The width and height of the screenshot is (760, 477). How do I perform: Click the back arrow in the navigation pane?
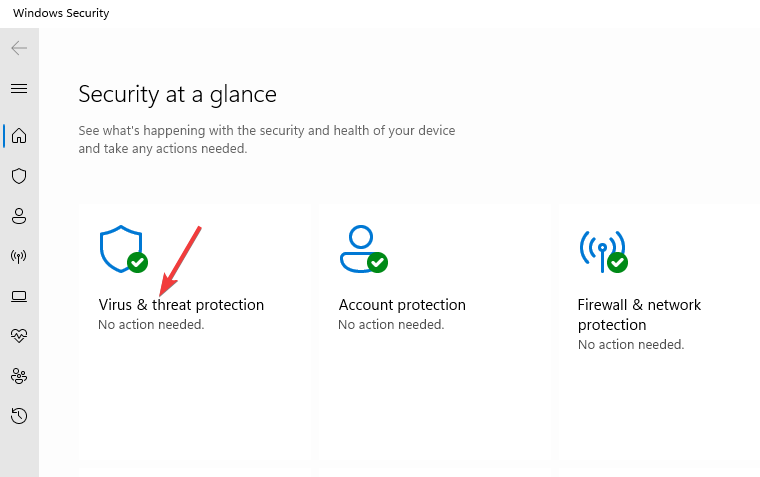[x=19, y=48]
